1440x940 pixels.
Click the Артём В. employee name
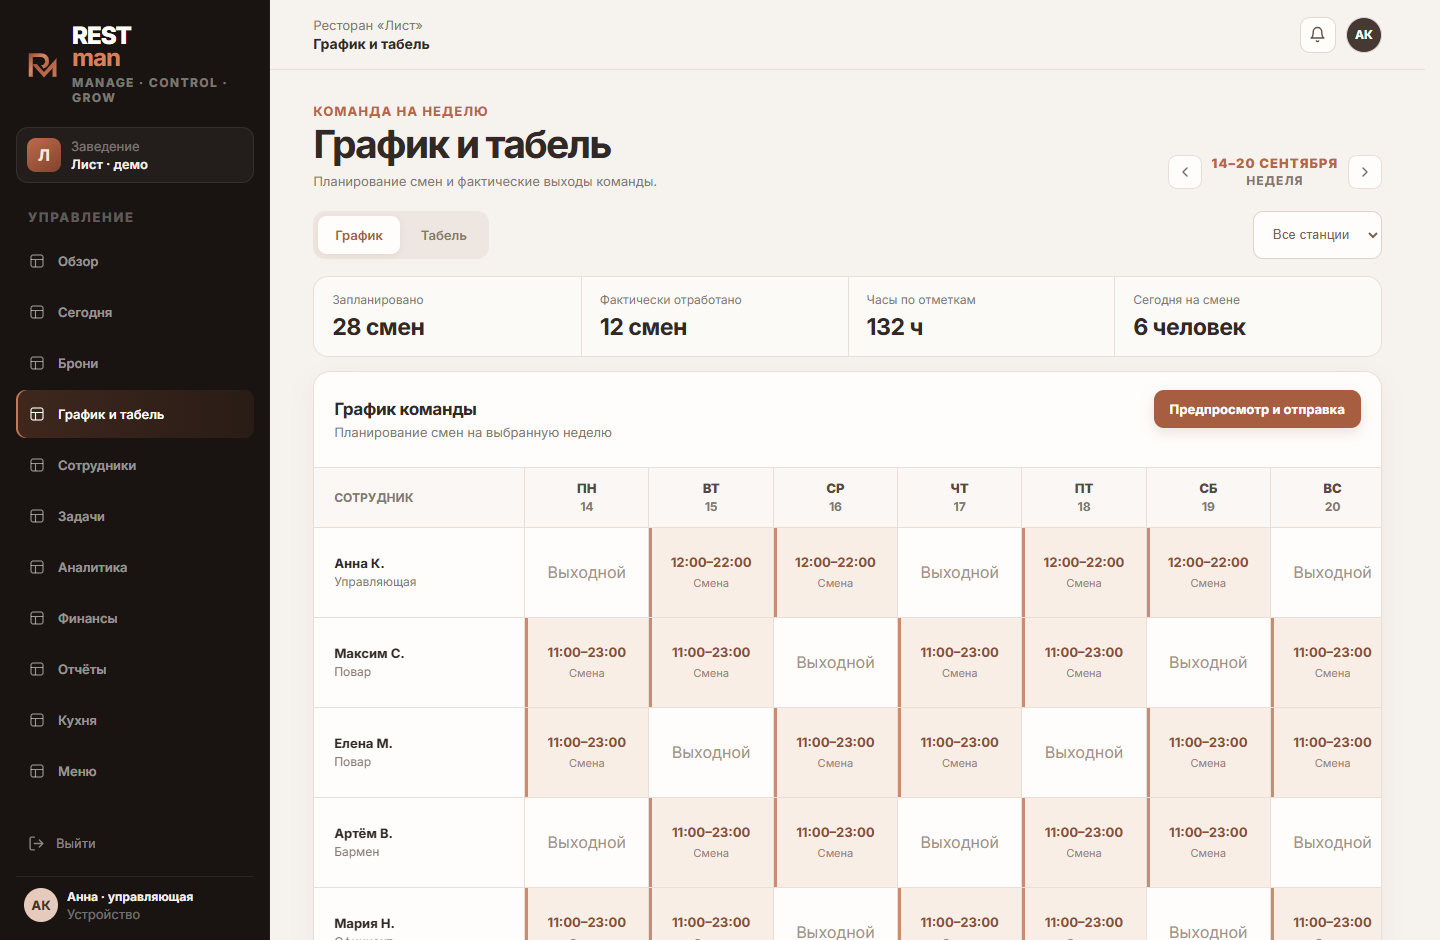(x=363, y=833)
